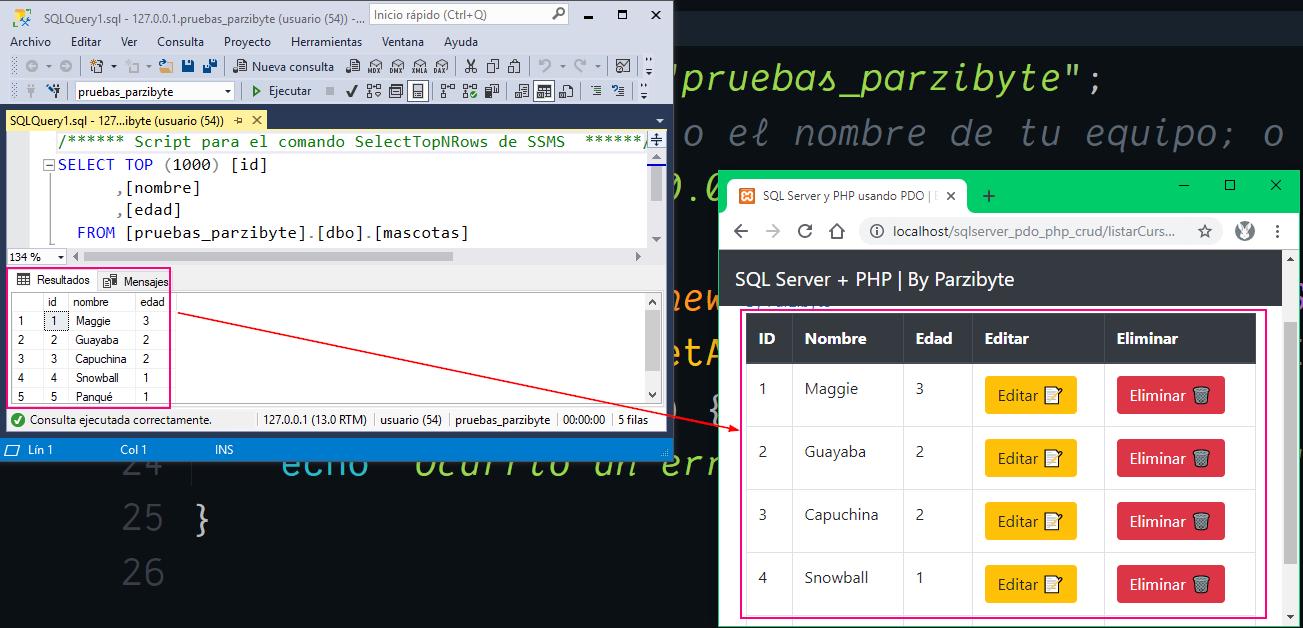Click the parse query checkmark icon
Viewport: 1303px width, 628px height.
[352, 91]
